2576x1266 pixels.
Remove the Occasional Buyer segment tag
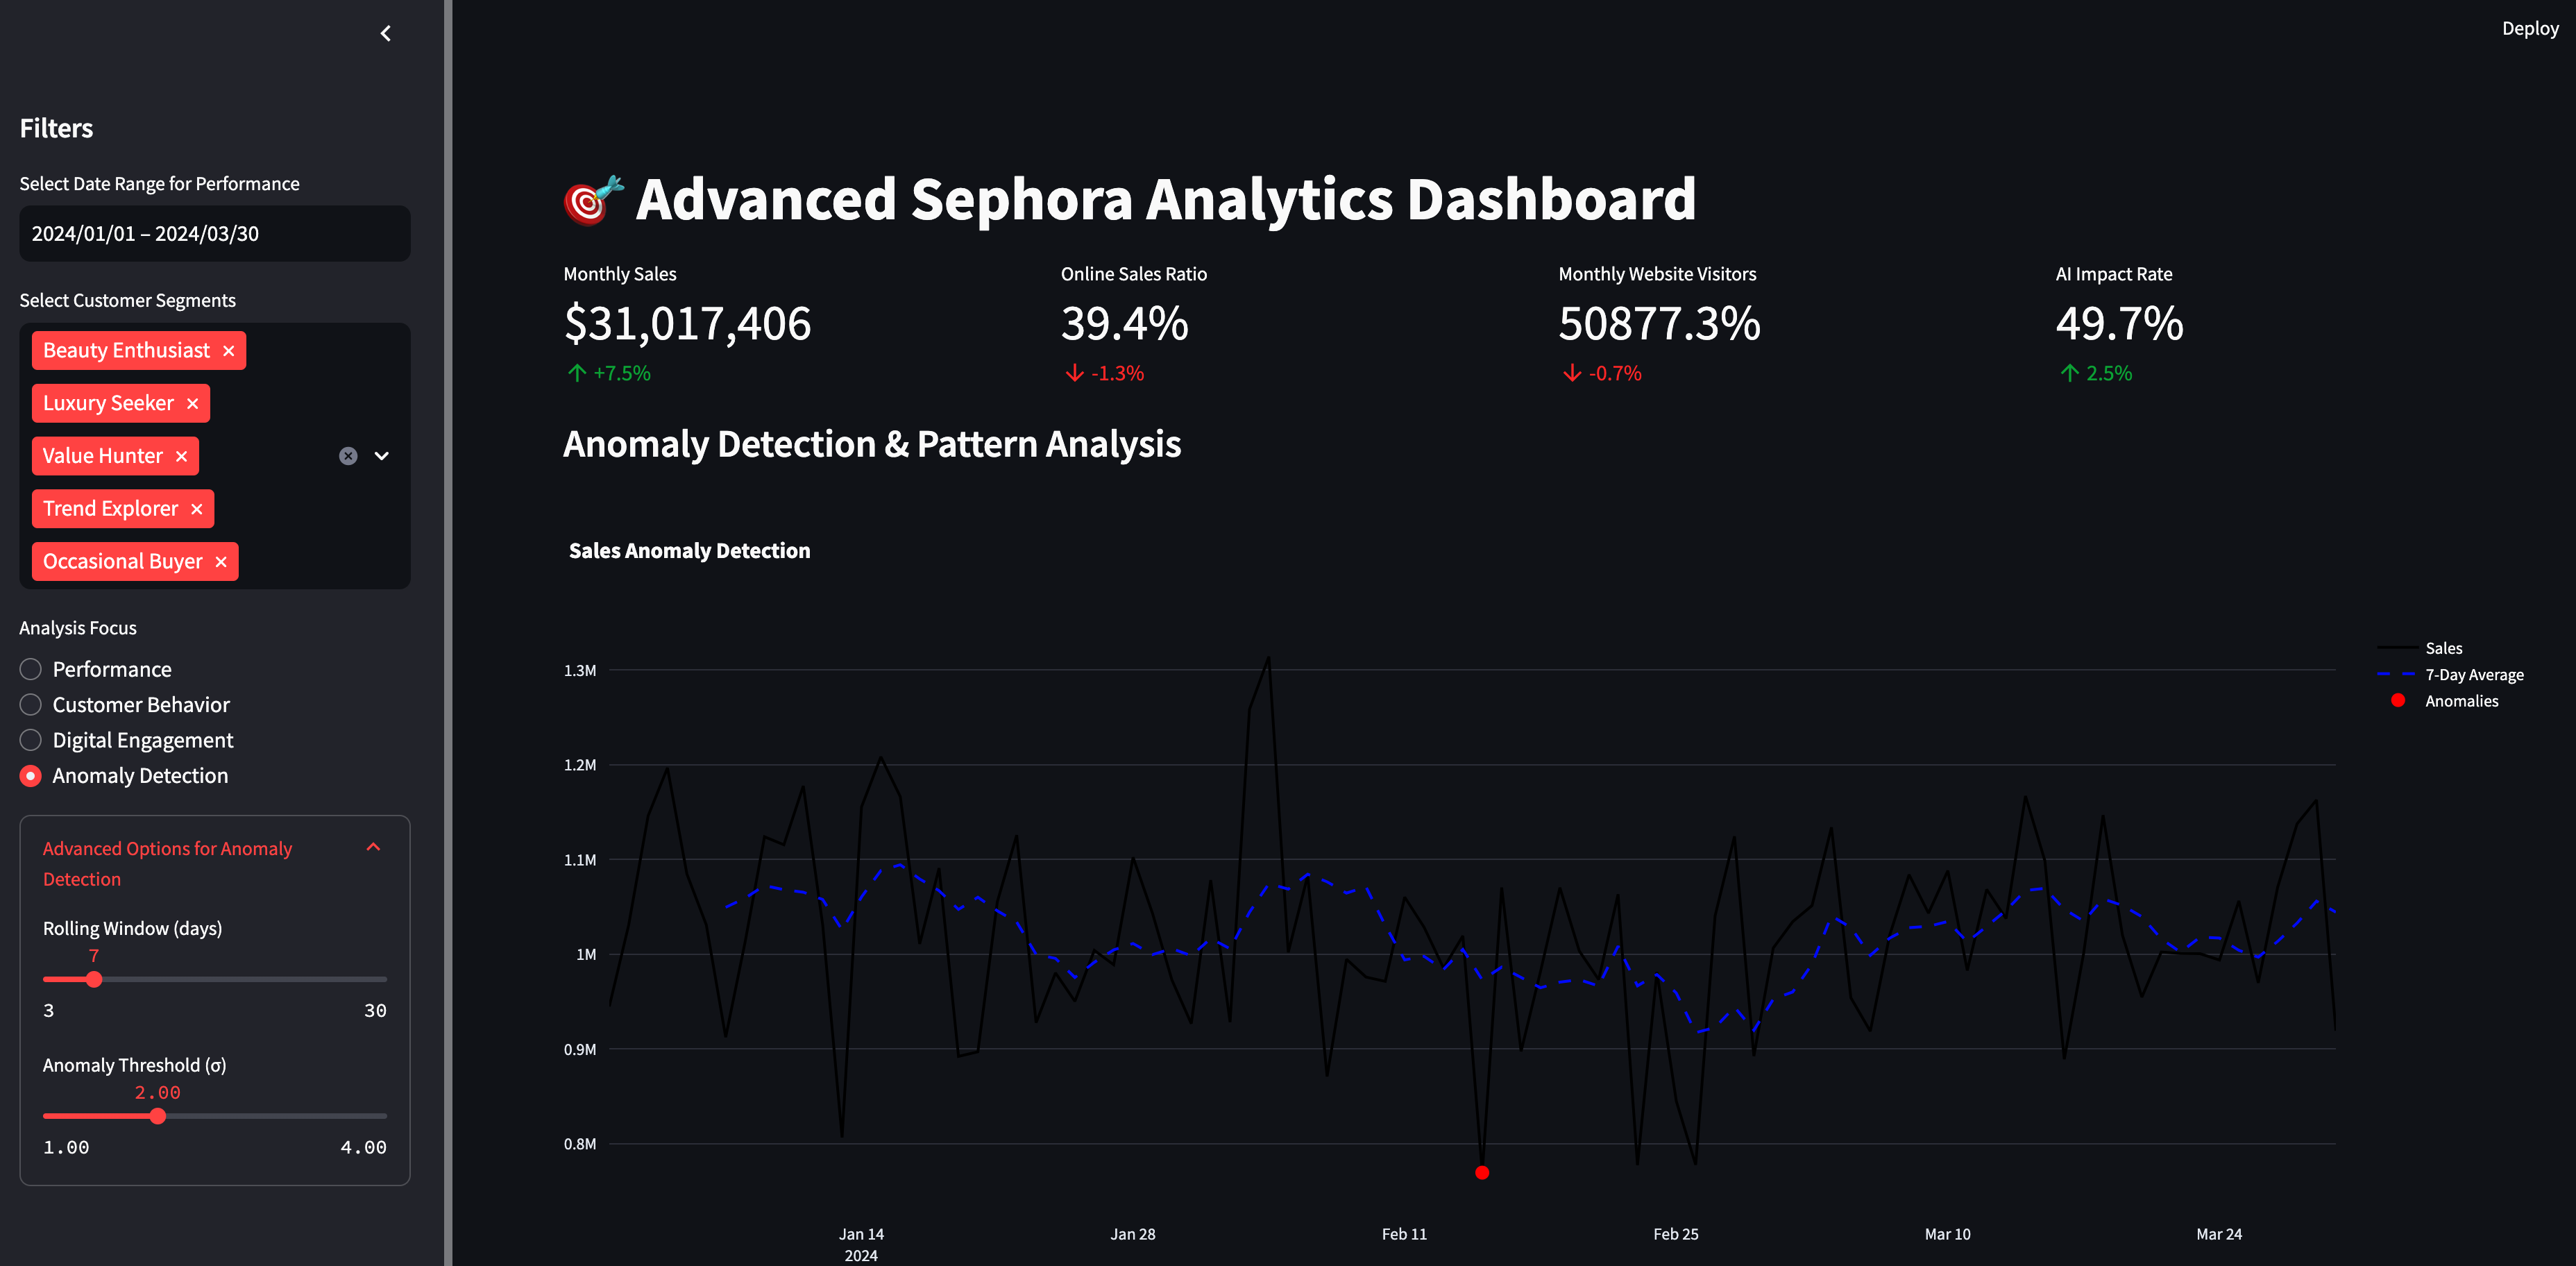pyautogui.click(x=222, y=562)
